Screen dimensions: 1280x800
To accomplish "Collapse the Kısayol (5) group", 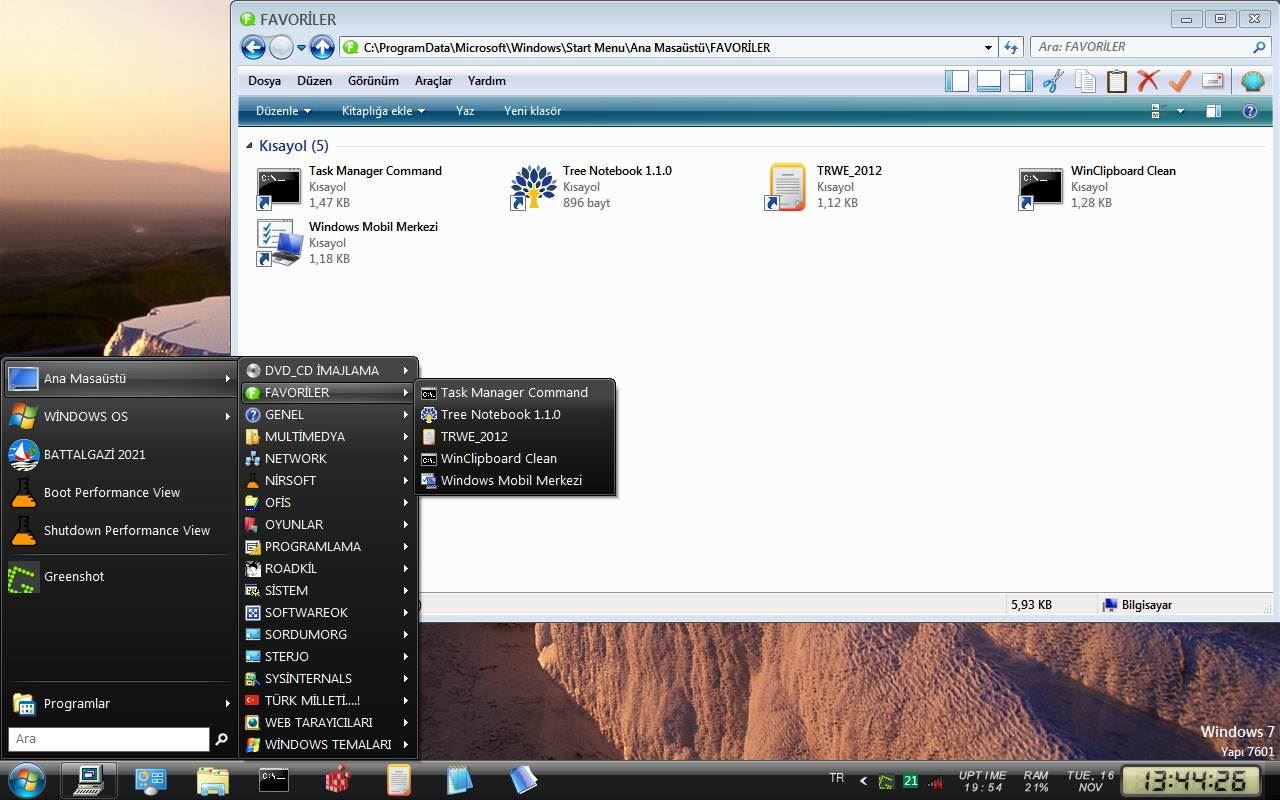I will pos(249,146).
